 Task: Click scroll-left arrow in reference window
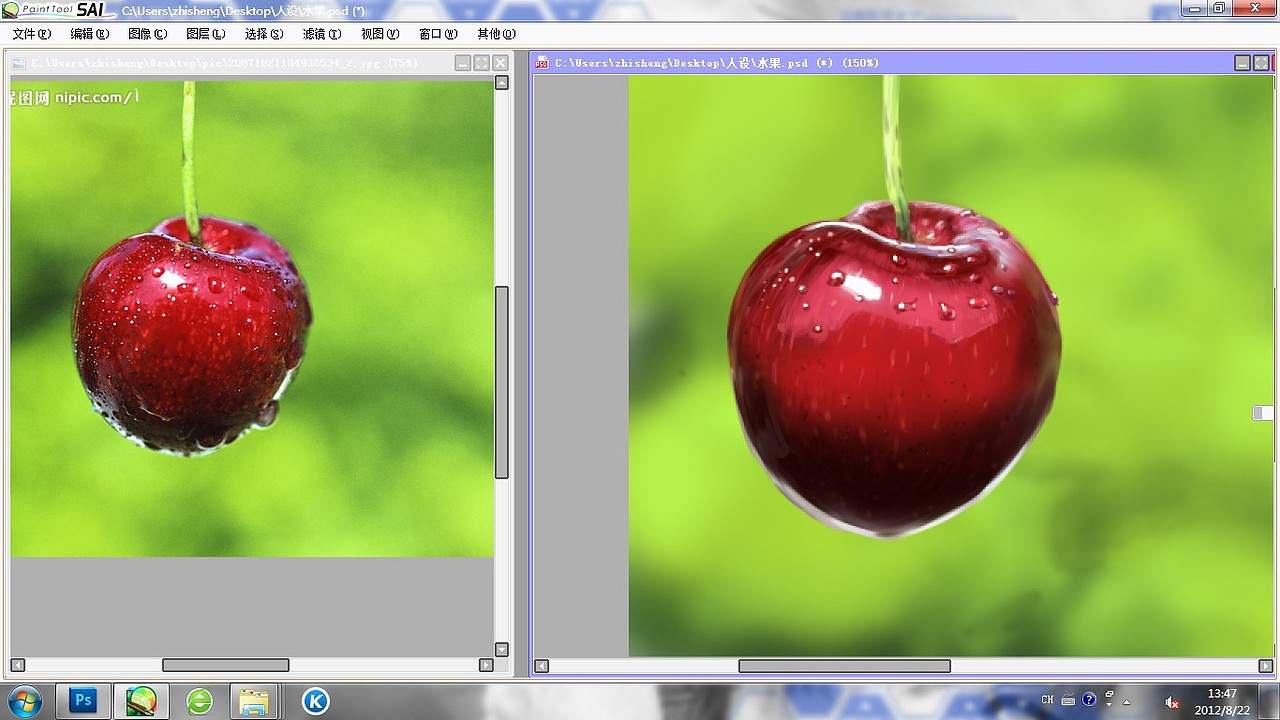pos(17,665)
